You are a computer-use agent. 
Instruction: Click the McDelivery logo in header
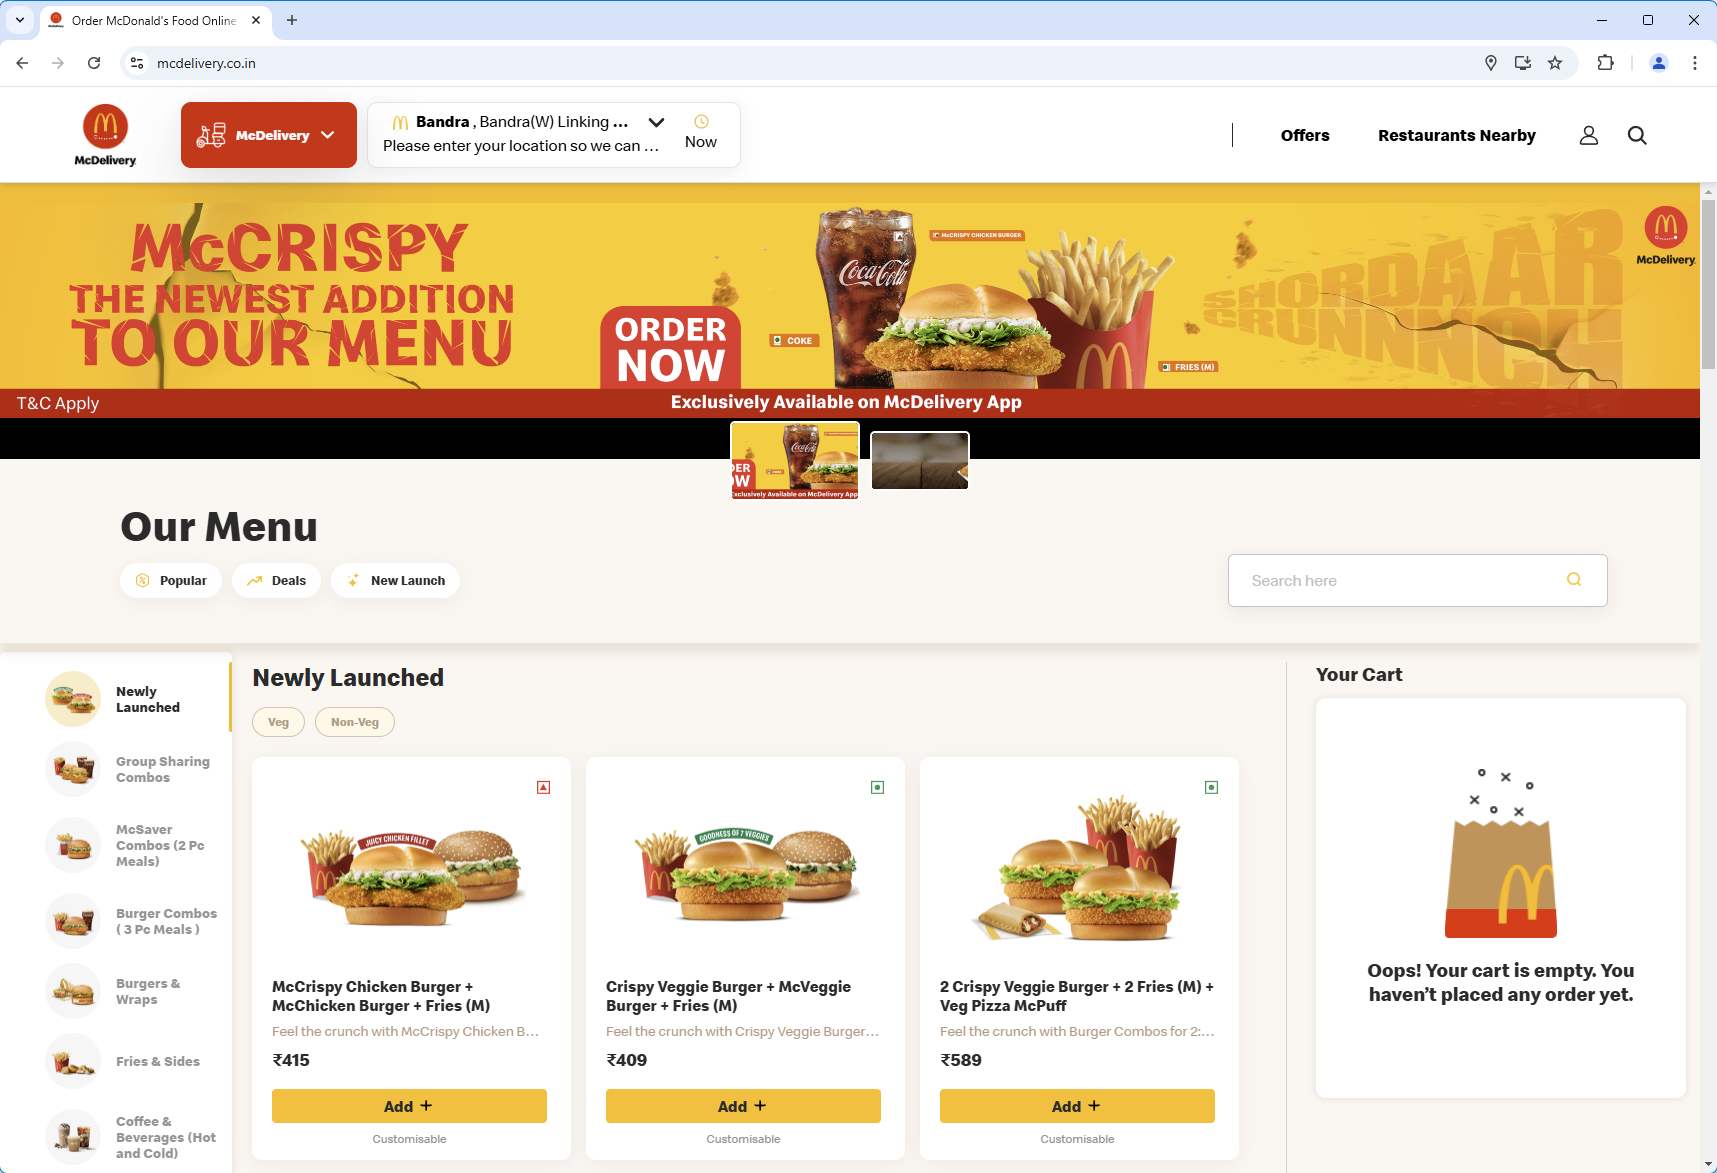(x=105, y=135)
